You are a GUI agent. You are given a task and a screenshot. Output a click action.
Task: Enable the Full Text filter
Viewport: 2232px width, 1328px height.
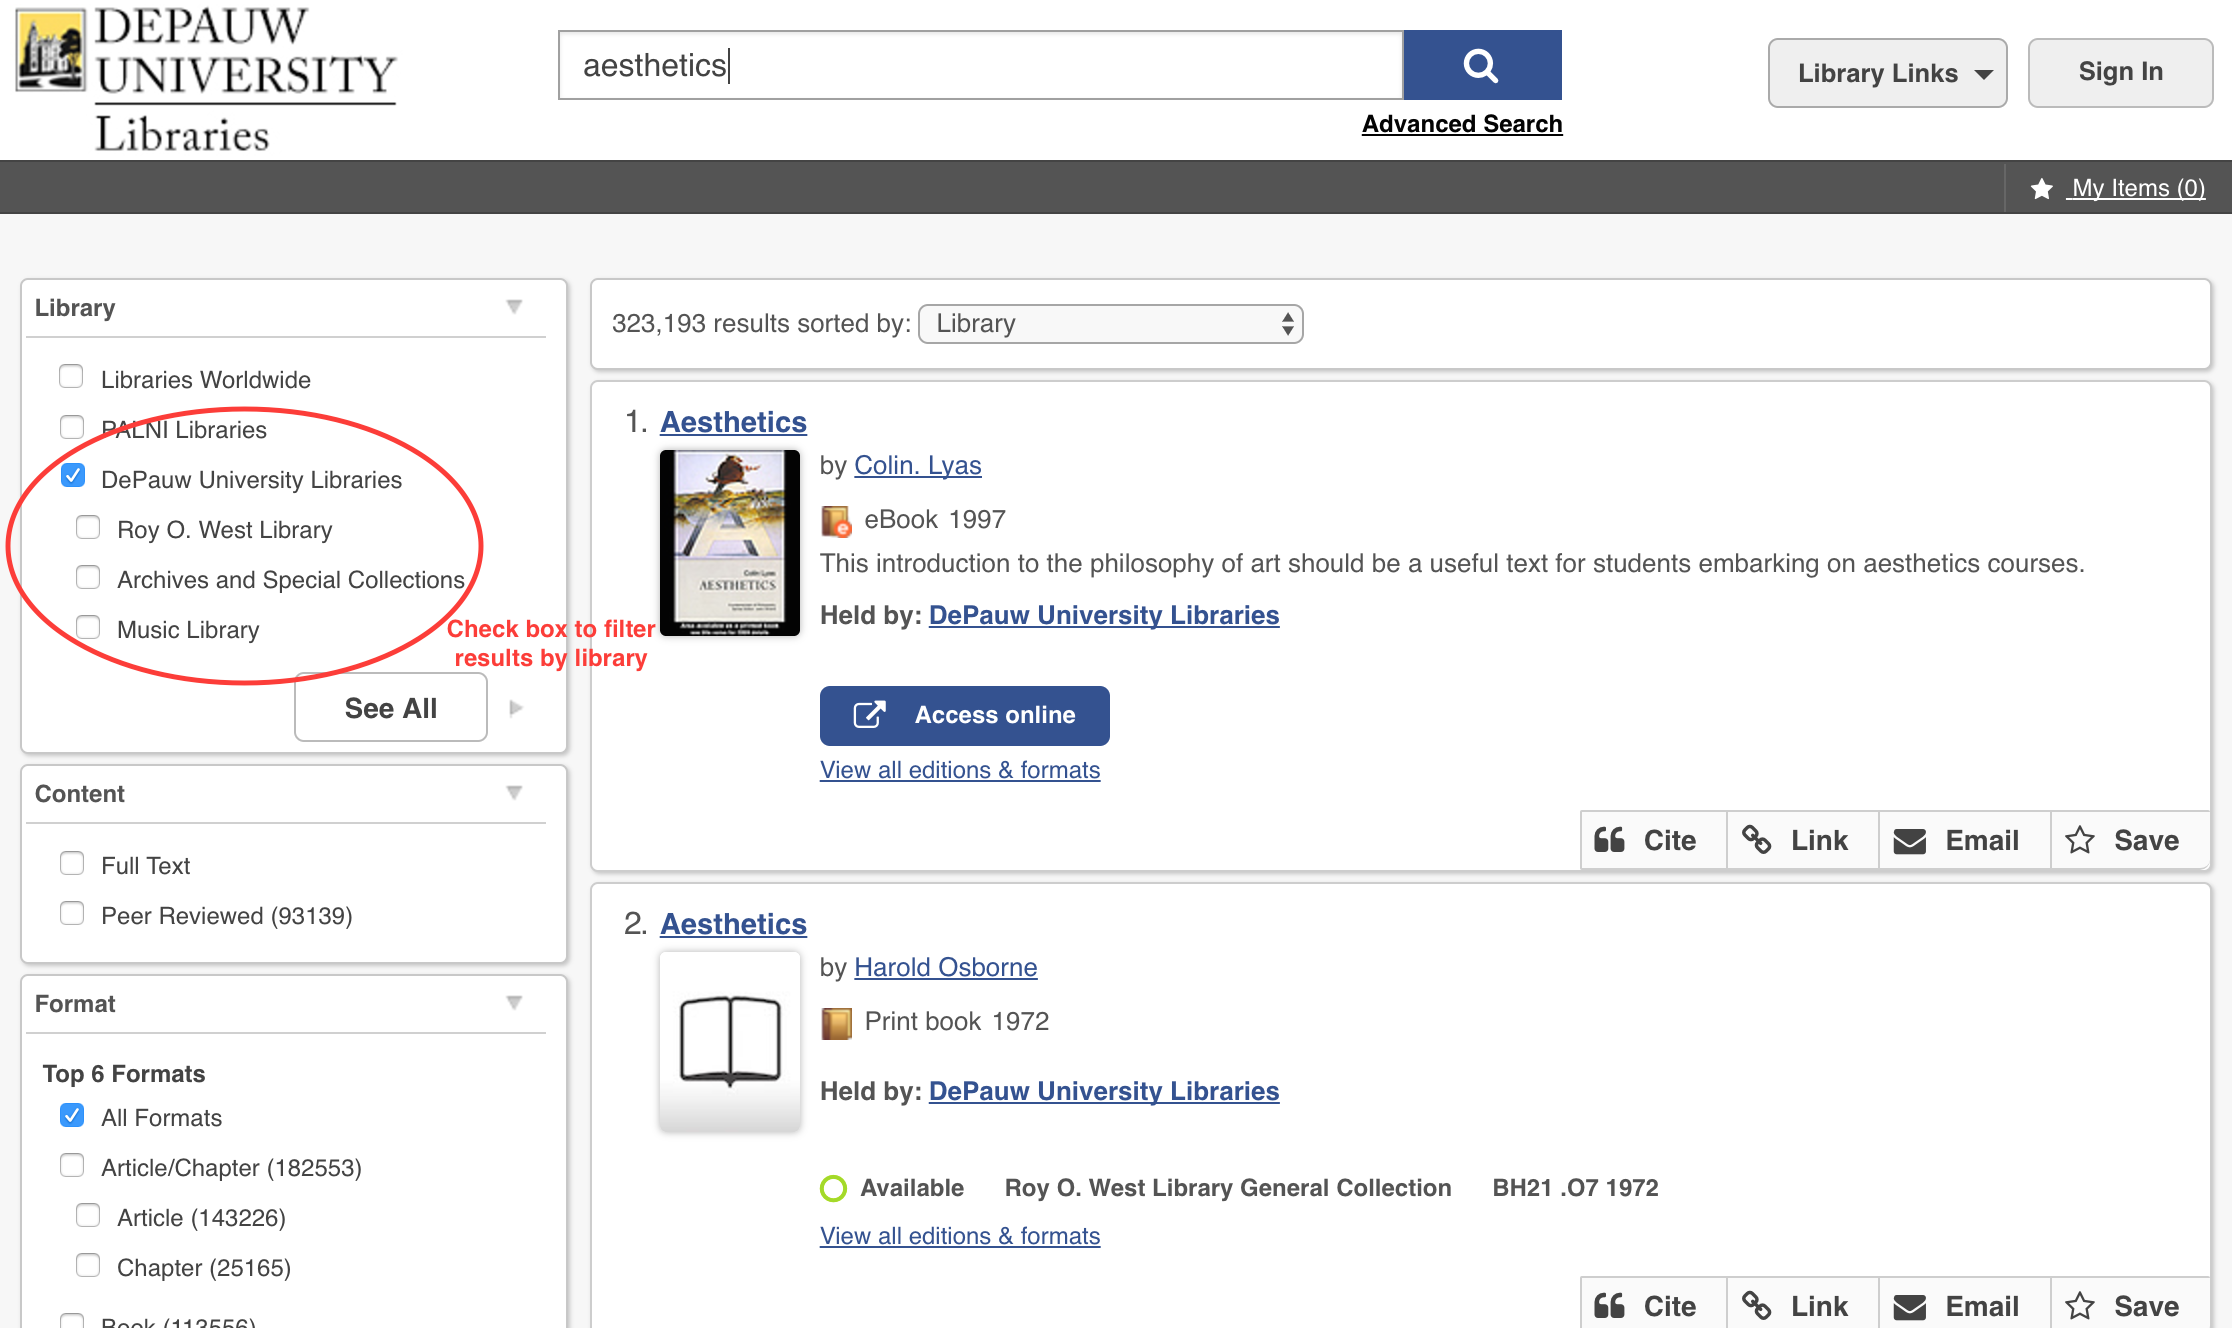click(x=72, y=863)
